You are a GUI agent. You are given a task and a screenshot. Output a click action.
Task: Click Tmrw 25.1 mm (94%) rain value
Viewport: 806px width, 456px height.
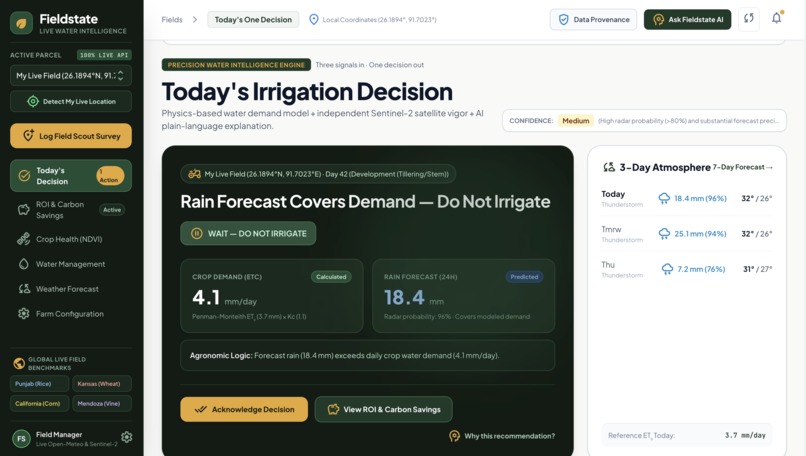700,233
